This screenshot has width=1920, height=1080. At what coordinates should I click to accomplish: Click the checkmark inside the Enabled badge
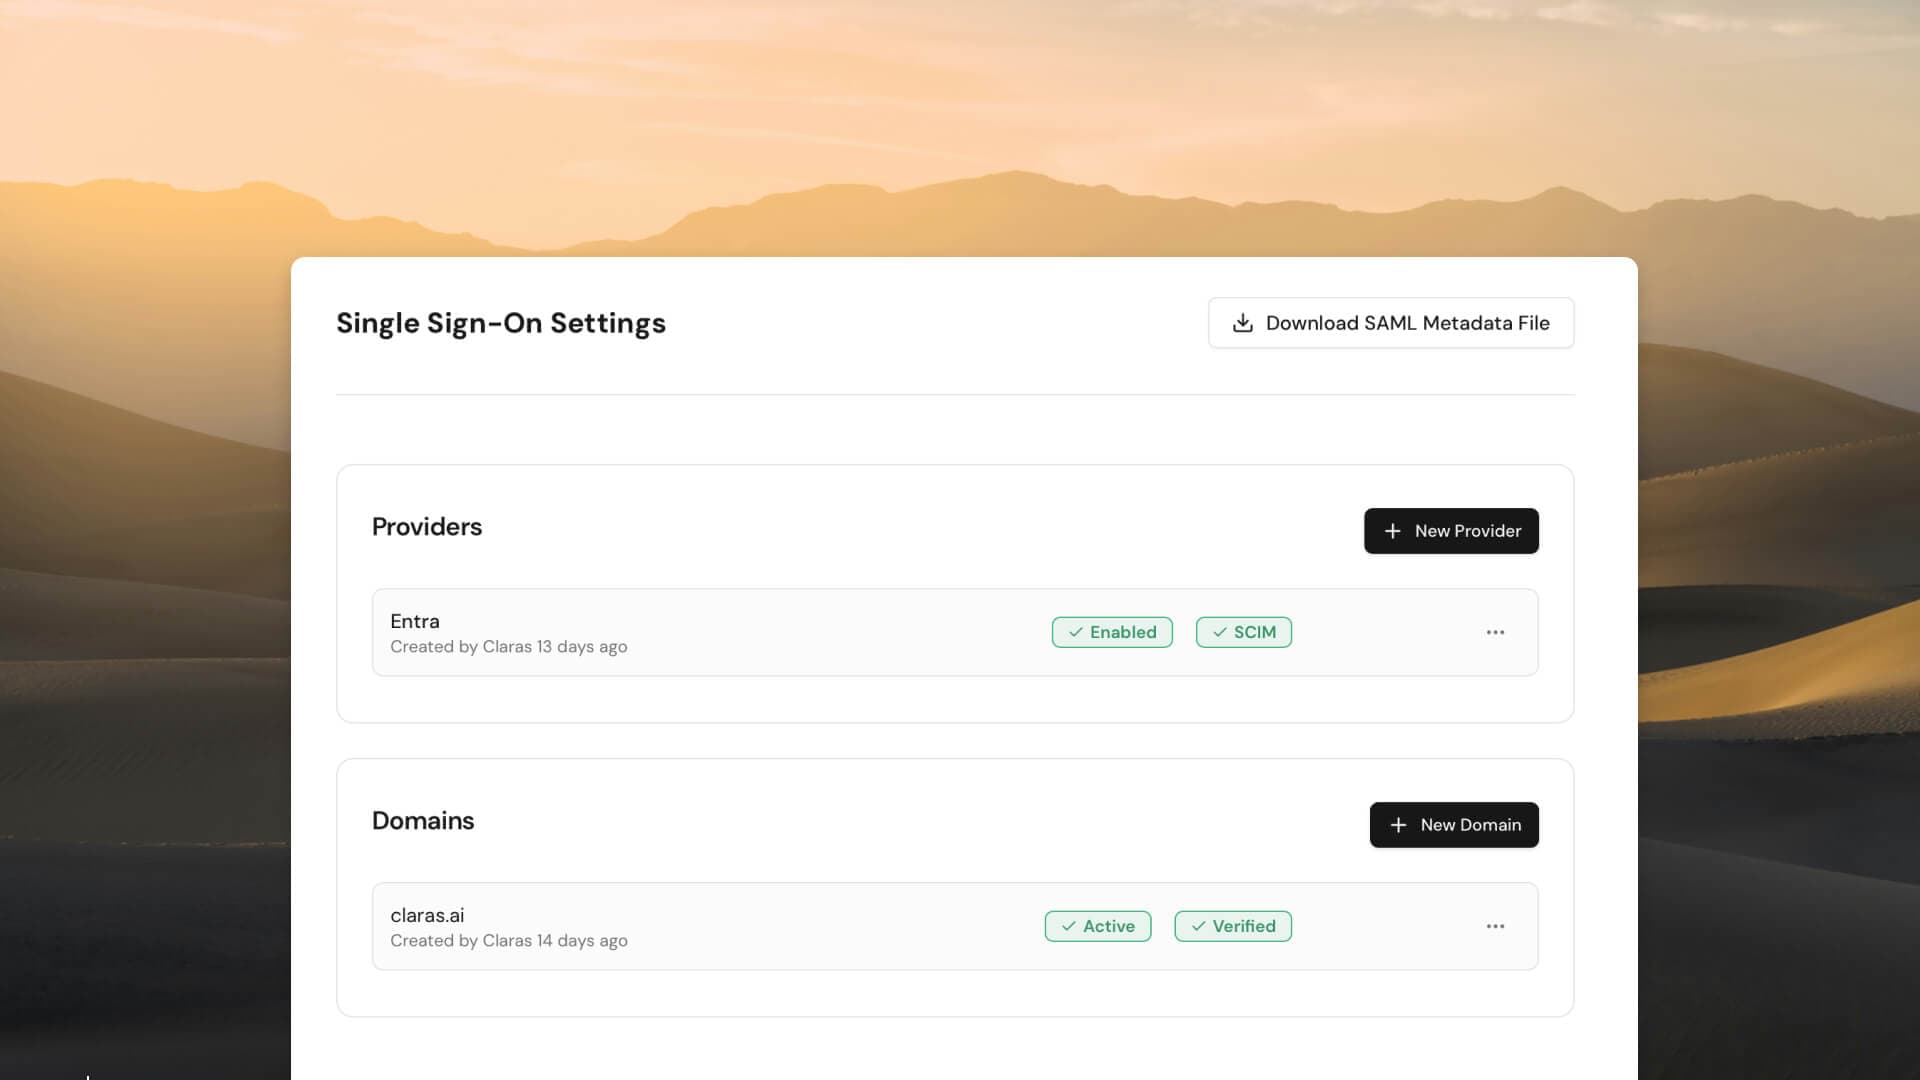coord(1074,632)
